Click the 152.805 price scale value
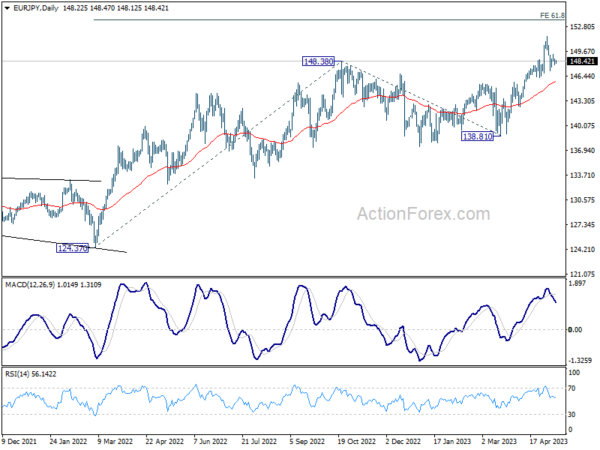The height and width of the screenshot is (450, 600). click(582, 27)
